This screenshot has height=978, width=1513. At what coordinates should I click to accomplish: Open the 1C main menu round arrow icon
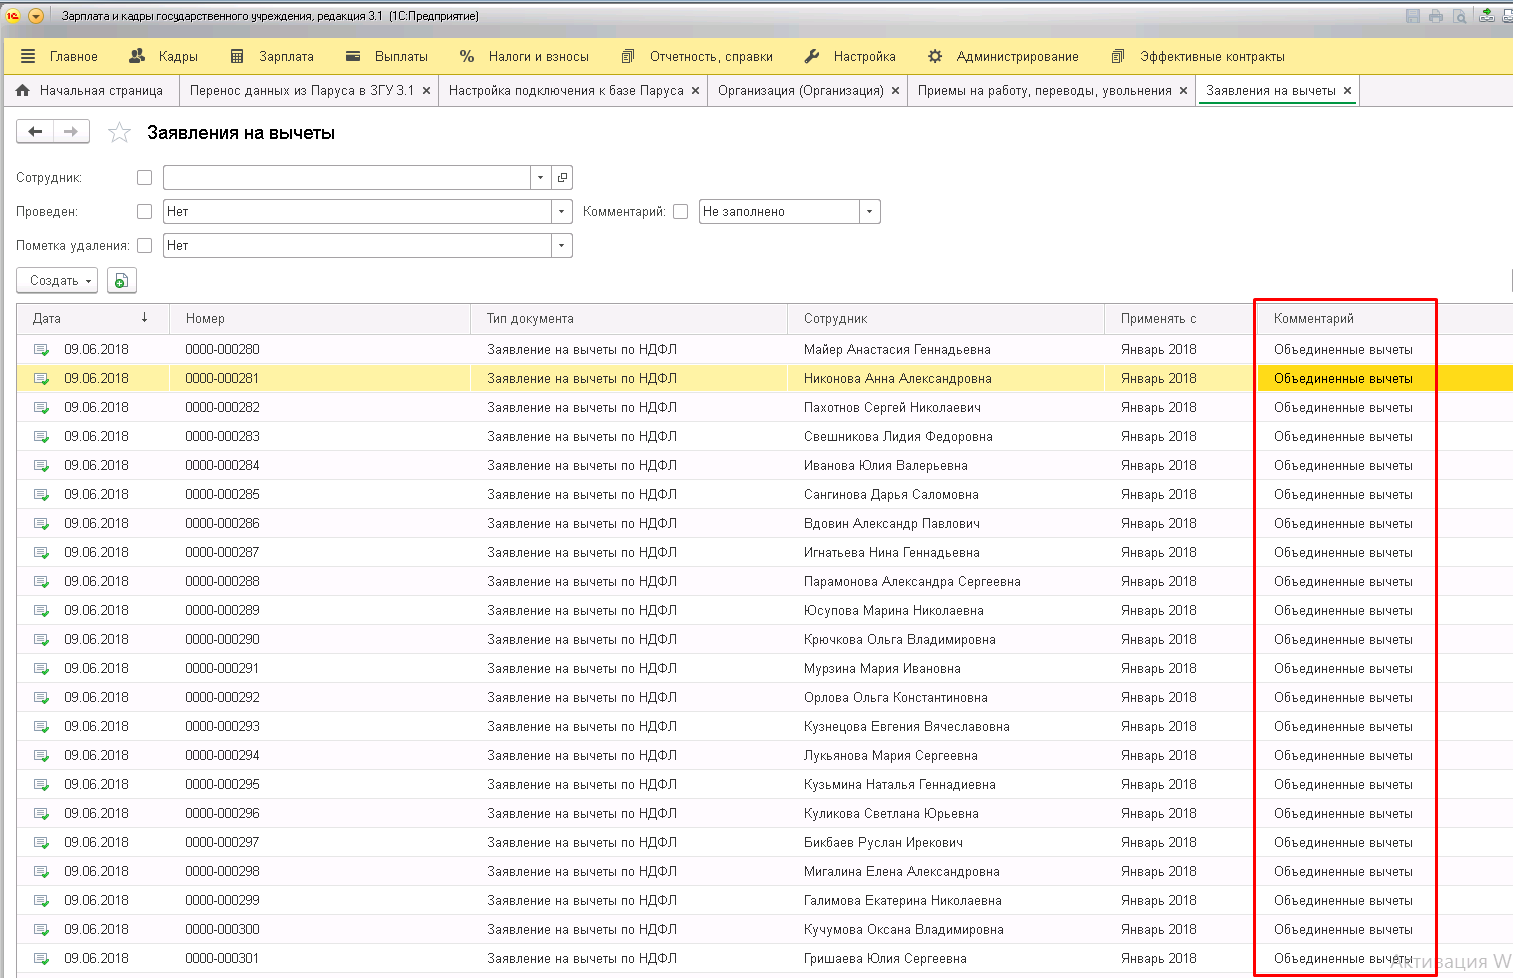tap(36, 16)
